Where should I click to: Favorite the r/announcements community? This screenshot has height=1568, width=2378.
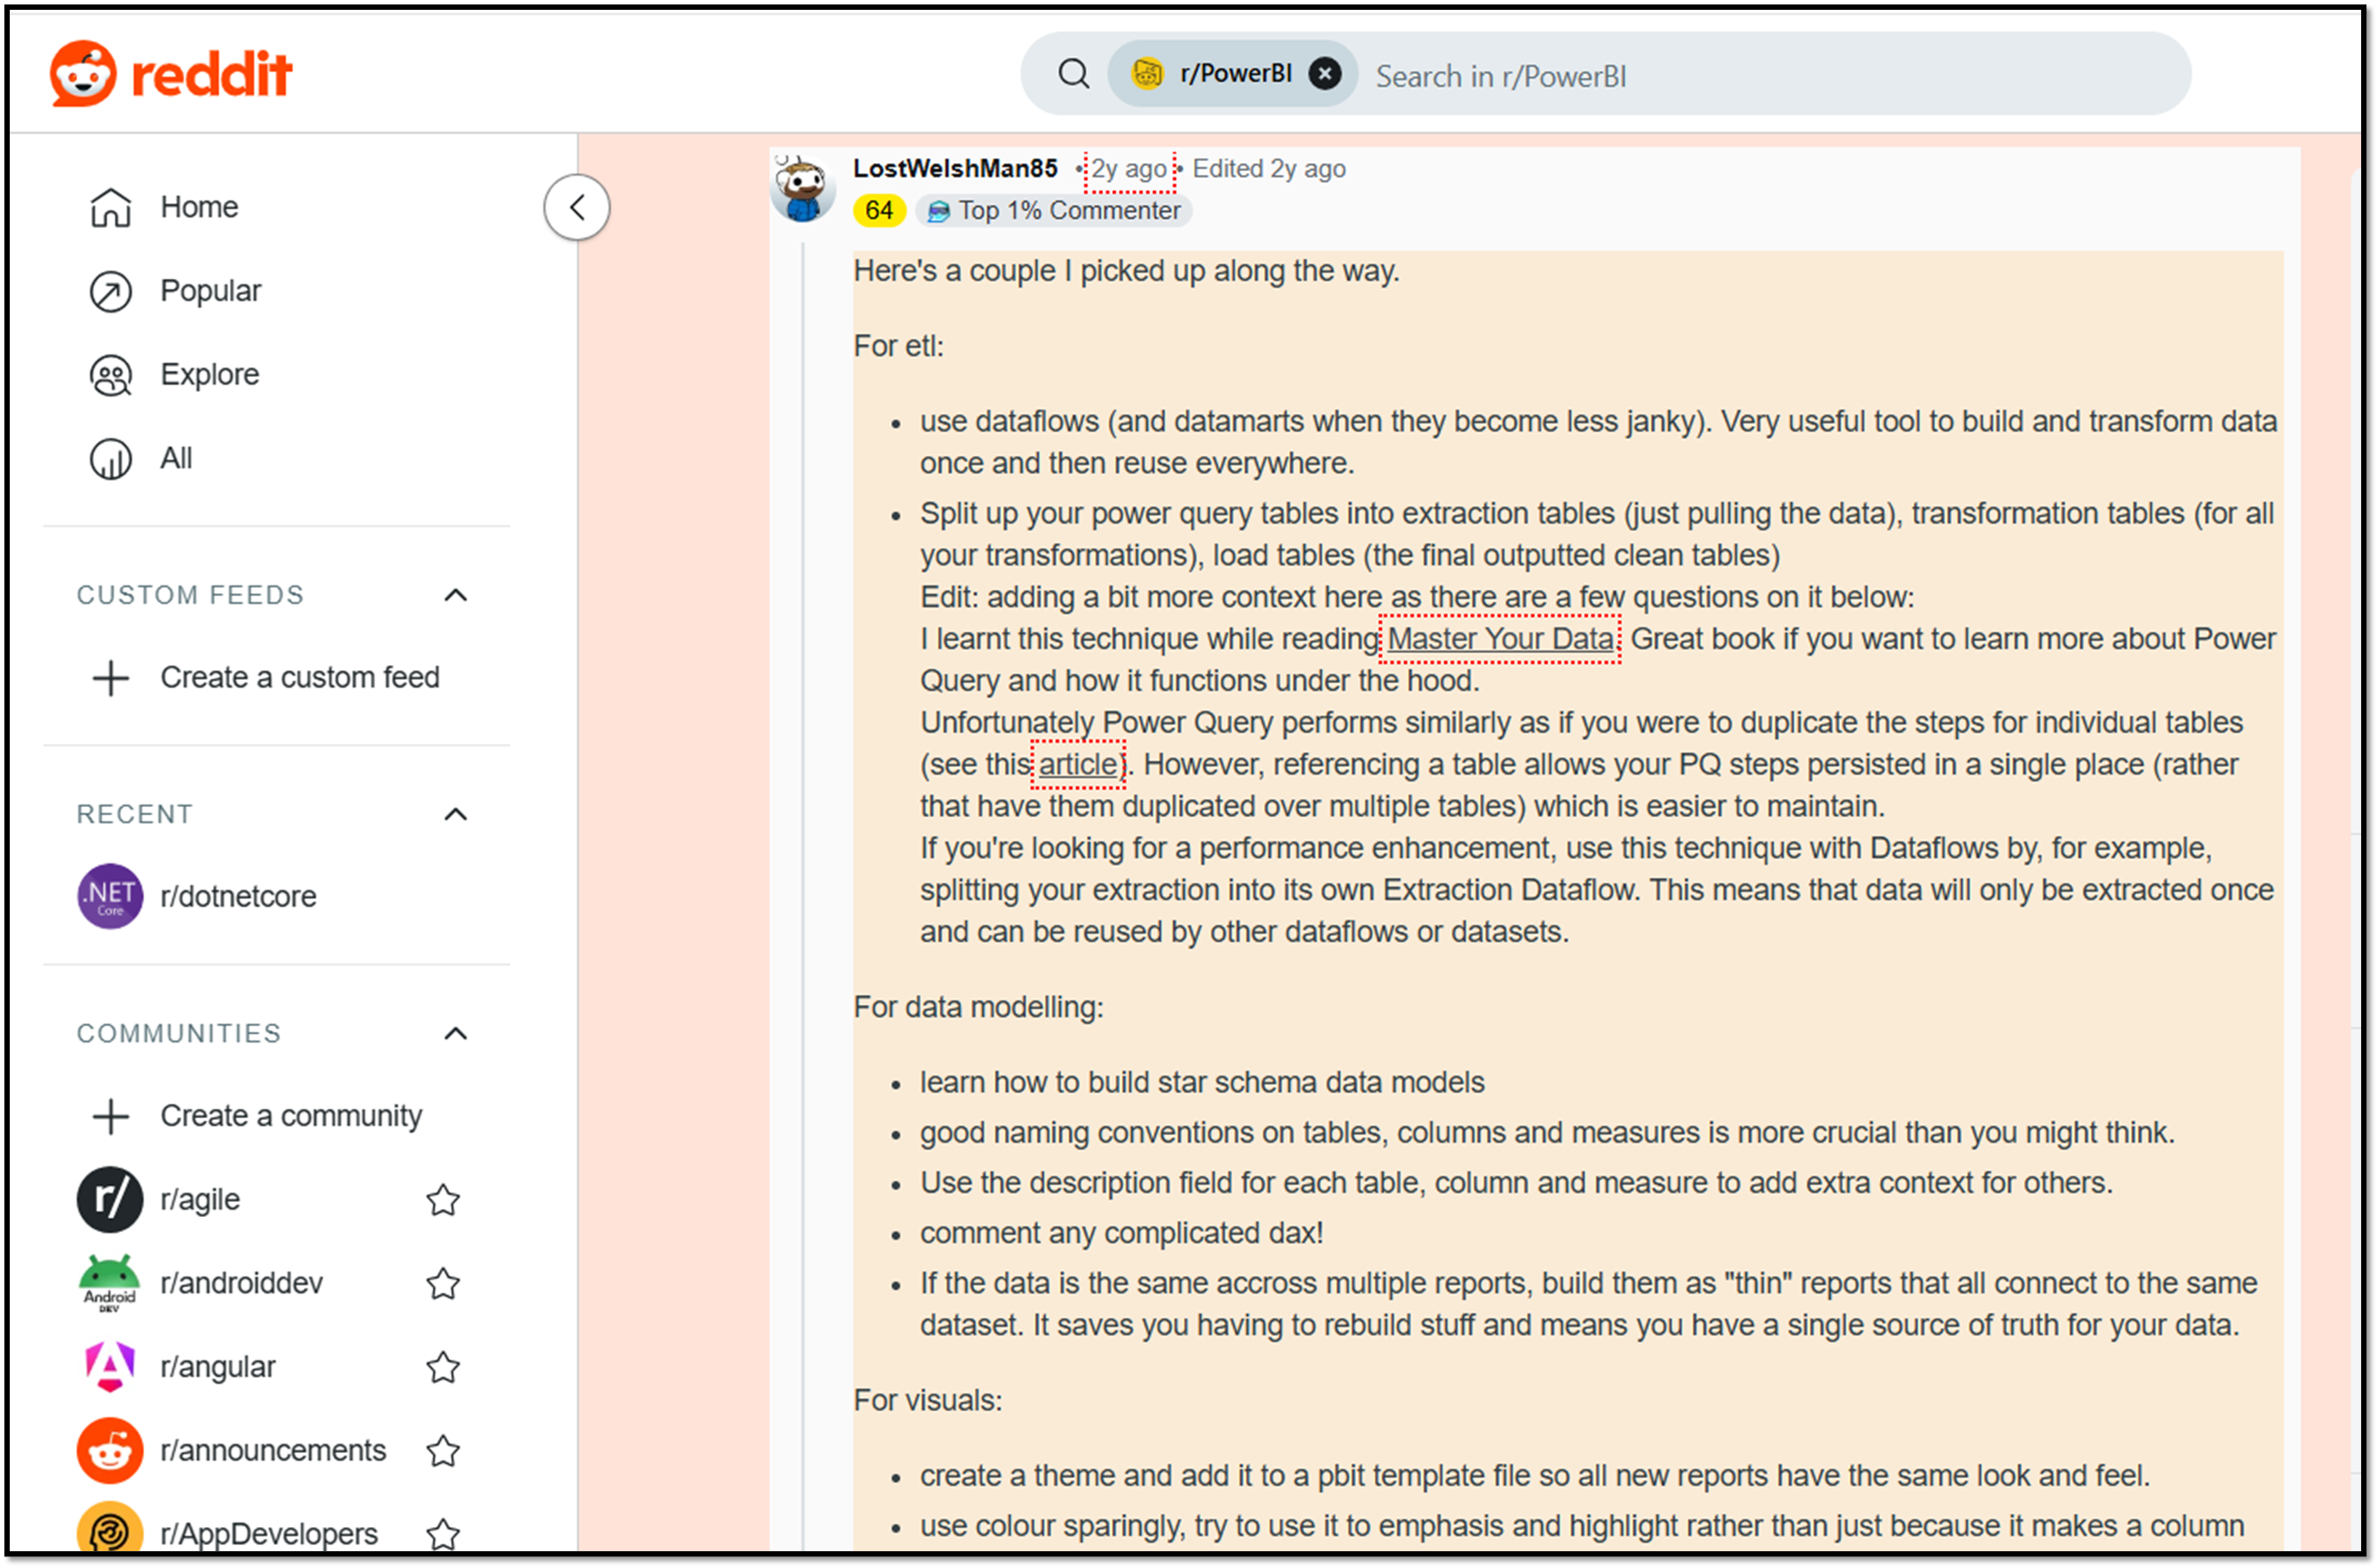[x=443, y=1451]
